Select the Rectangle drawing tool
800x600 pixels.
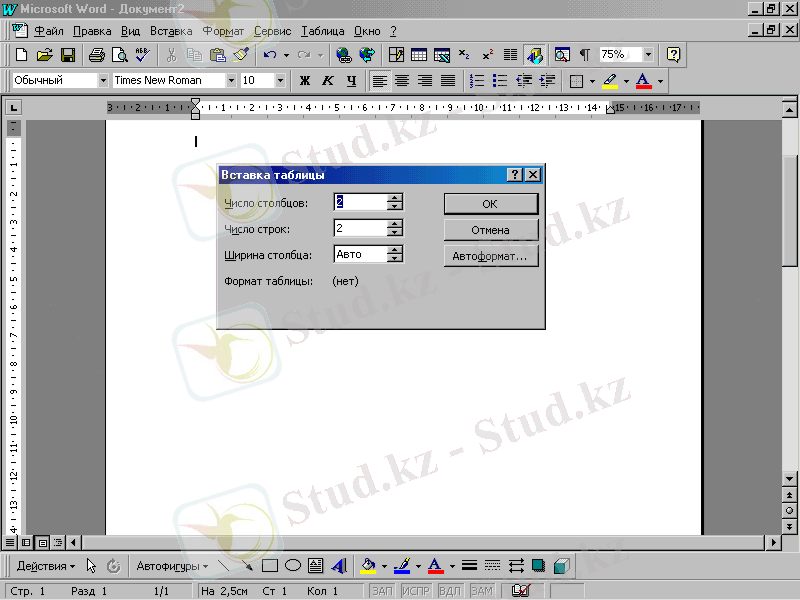(x=269, y=566)
